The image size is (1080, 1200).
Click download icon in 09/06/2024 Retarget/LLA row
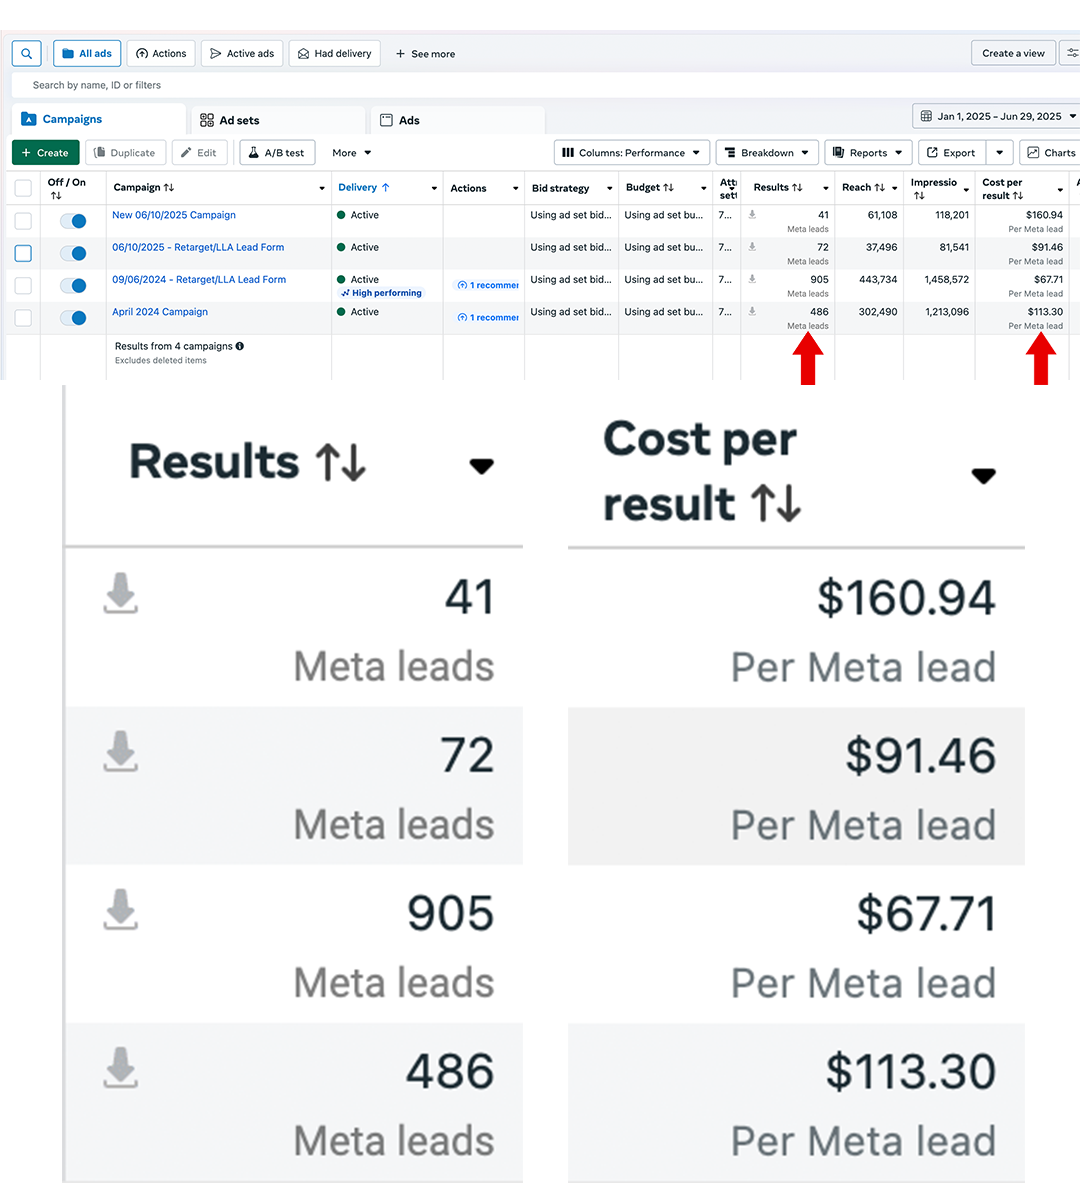752,280
